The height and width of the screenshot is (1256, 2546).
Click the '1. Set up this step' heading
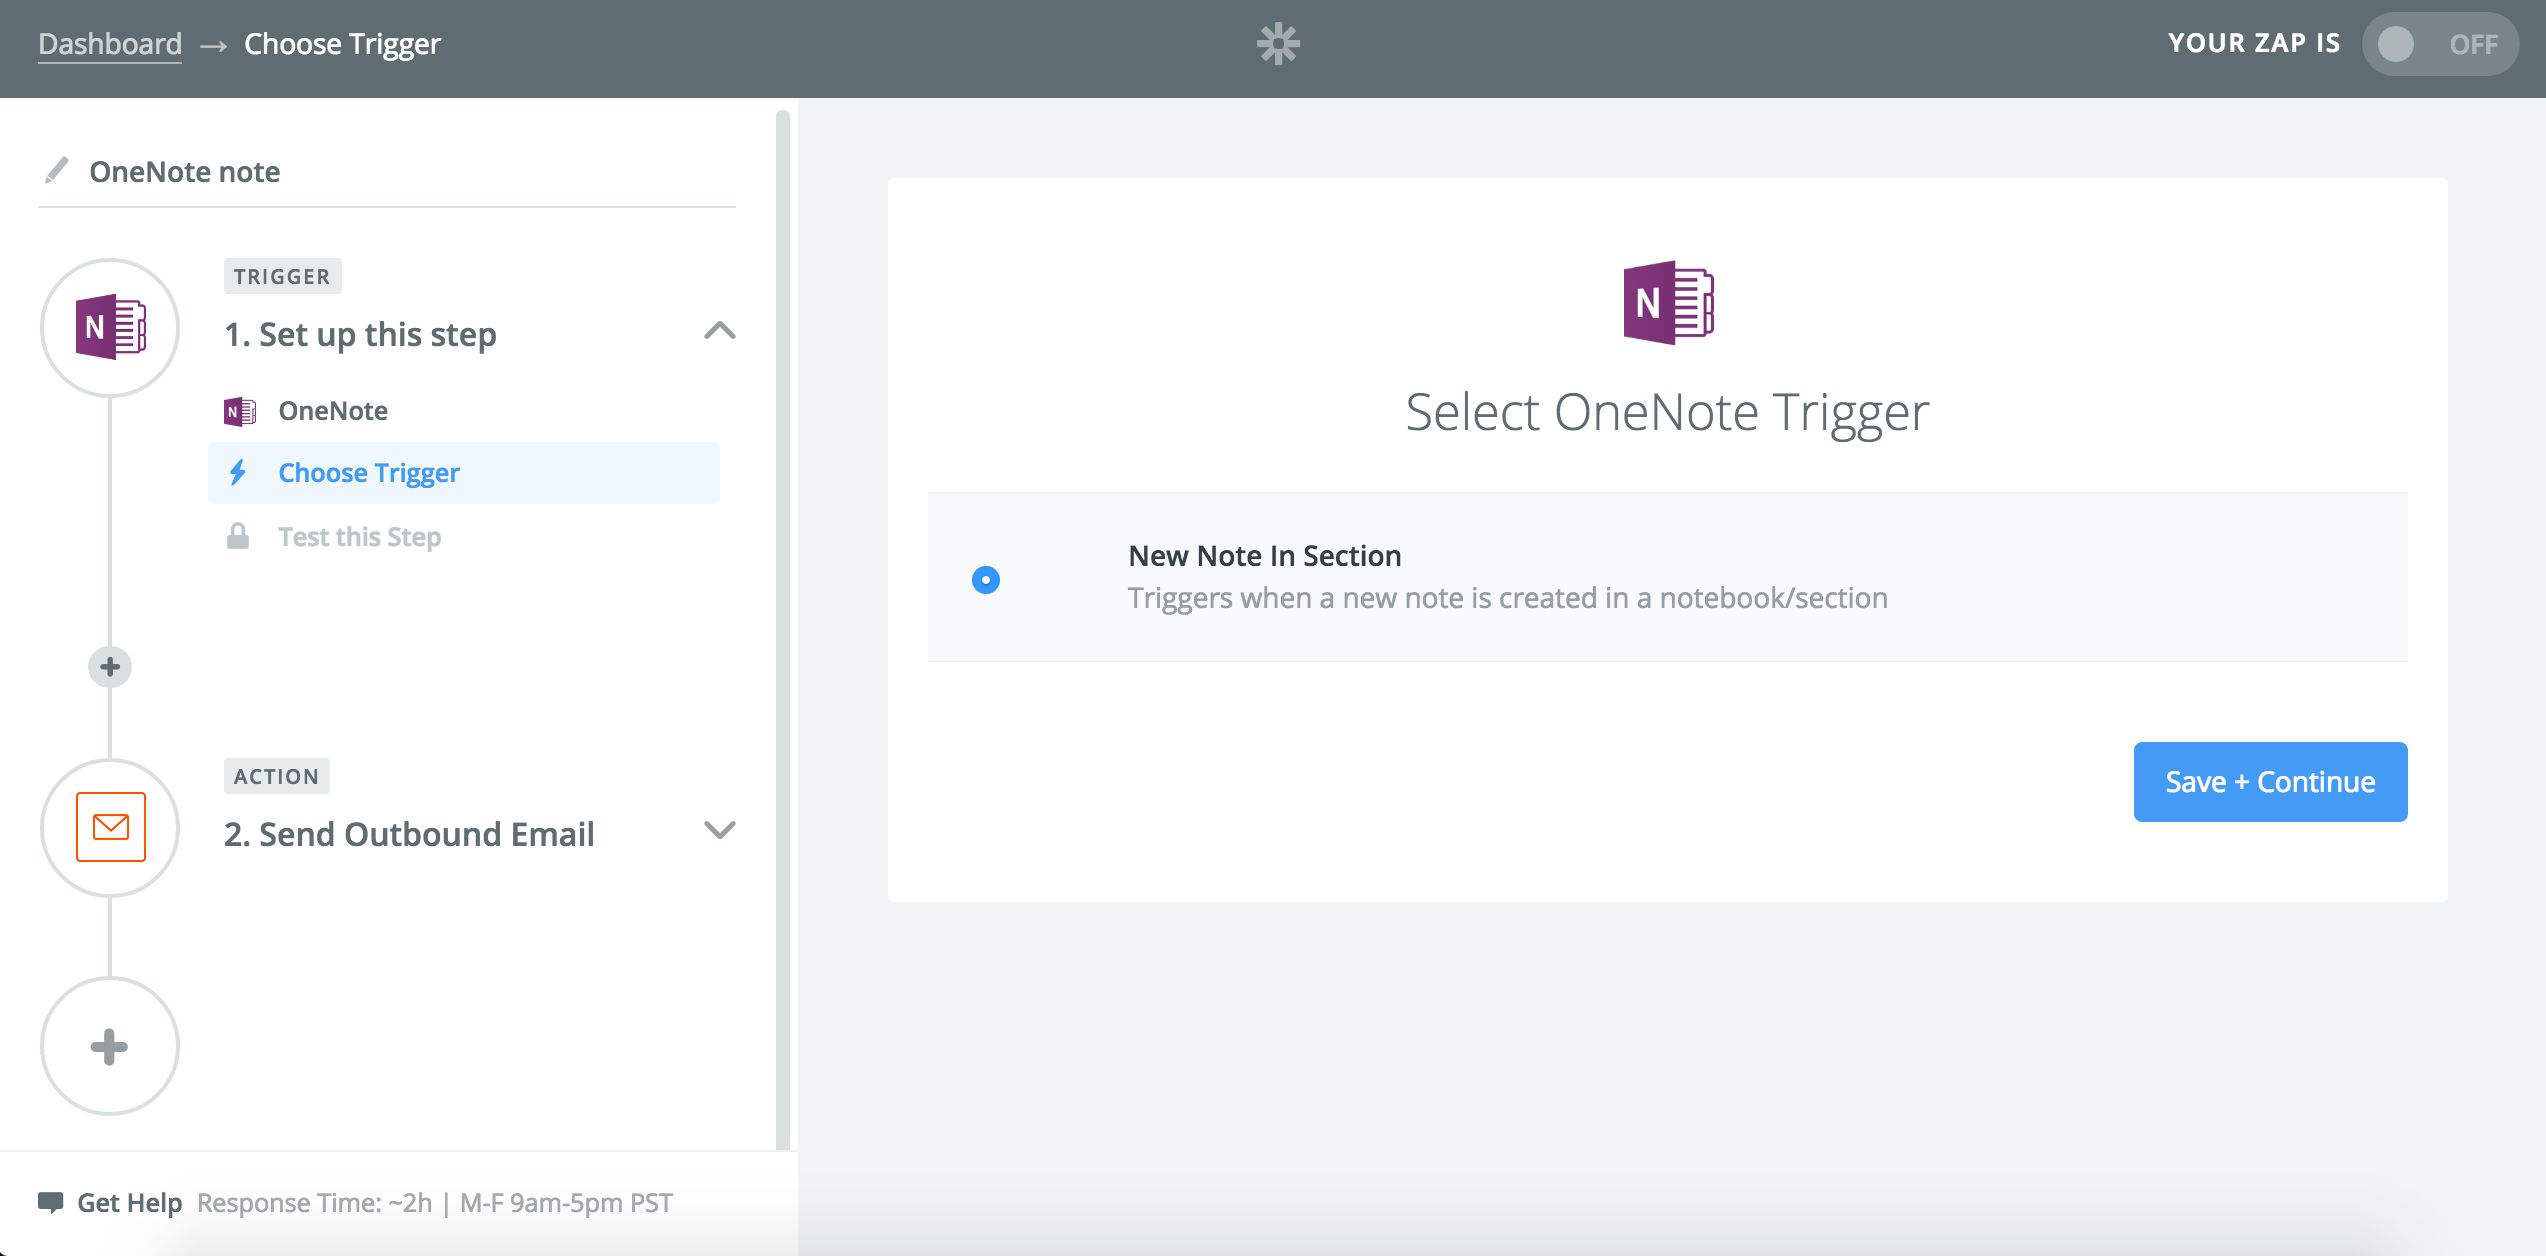click(x=360, y=334)
